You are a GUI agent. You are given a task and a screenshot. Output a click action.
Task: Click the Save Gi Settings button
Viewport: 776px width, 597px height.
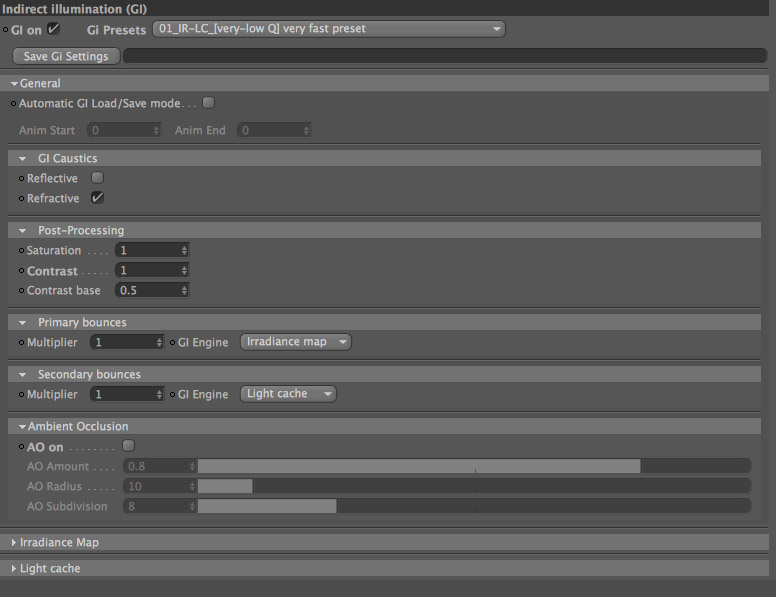[x=66, y=56]
